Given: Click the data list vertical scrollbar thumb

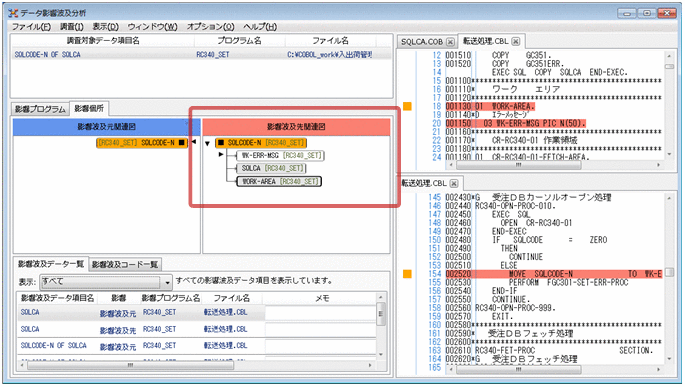Looking at the screenshot, I should (x=381, y=315).
